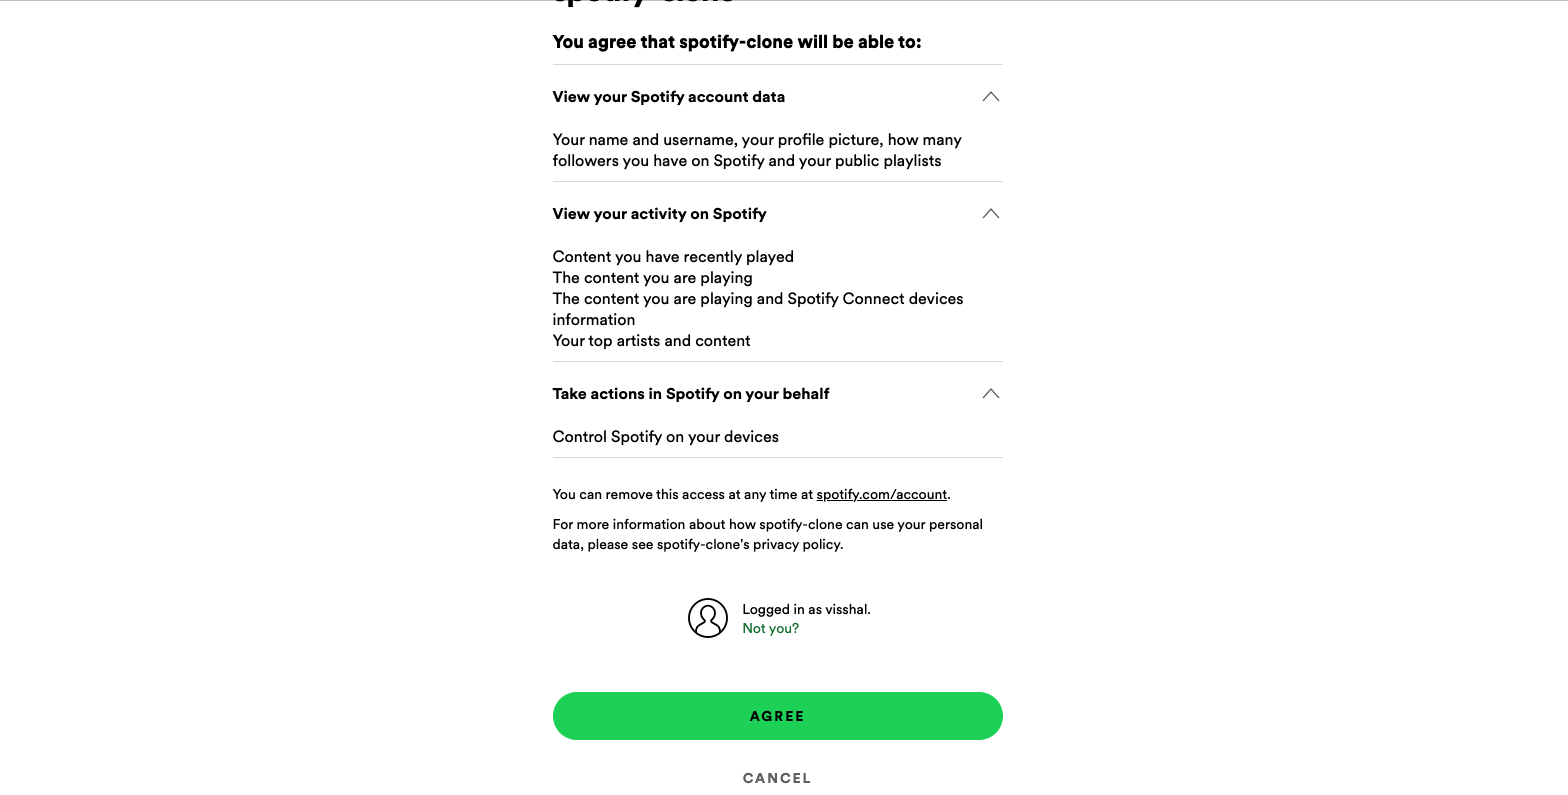The image size is (1568, 795).
Task: Collapse the Take actions in Spotify section
Action: [x=990, y=393]
